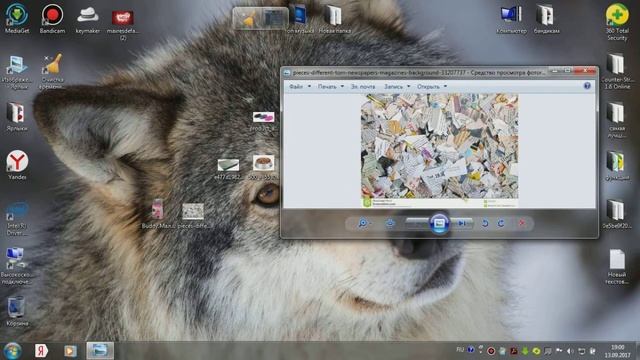The width and height of the screenshot is (640, 360).
Task: Select the Компьютер desktop icon
Action: point(511,19)
